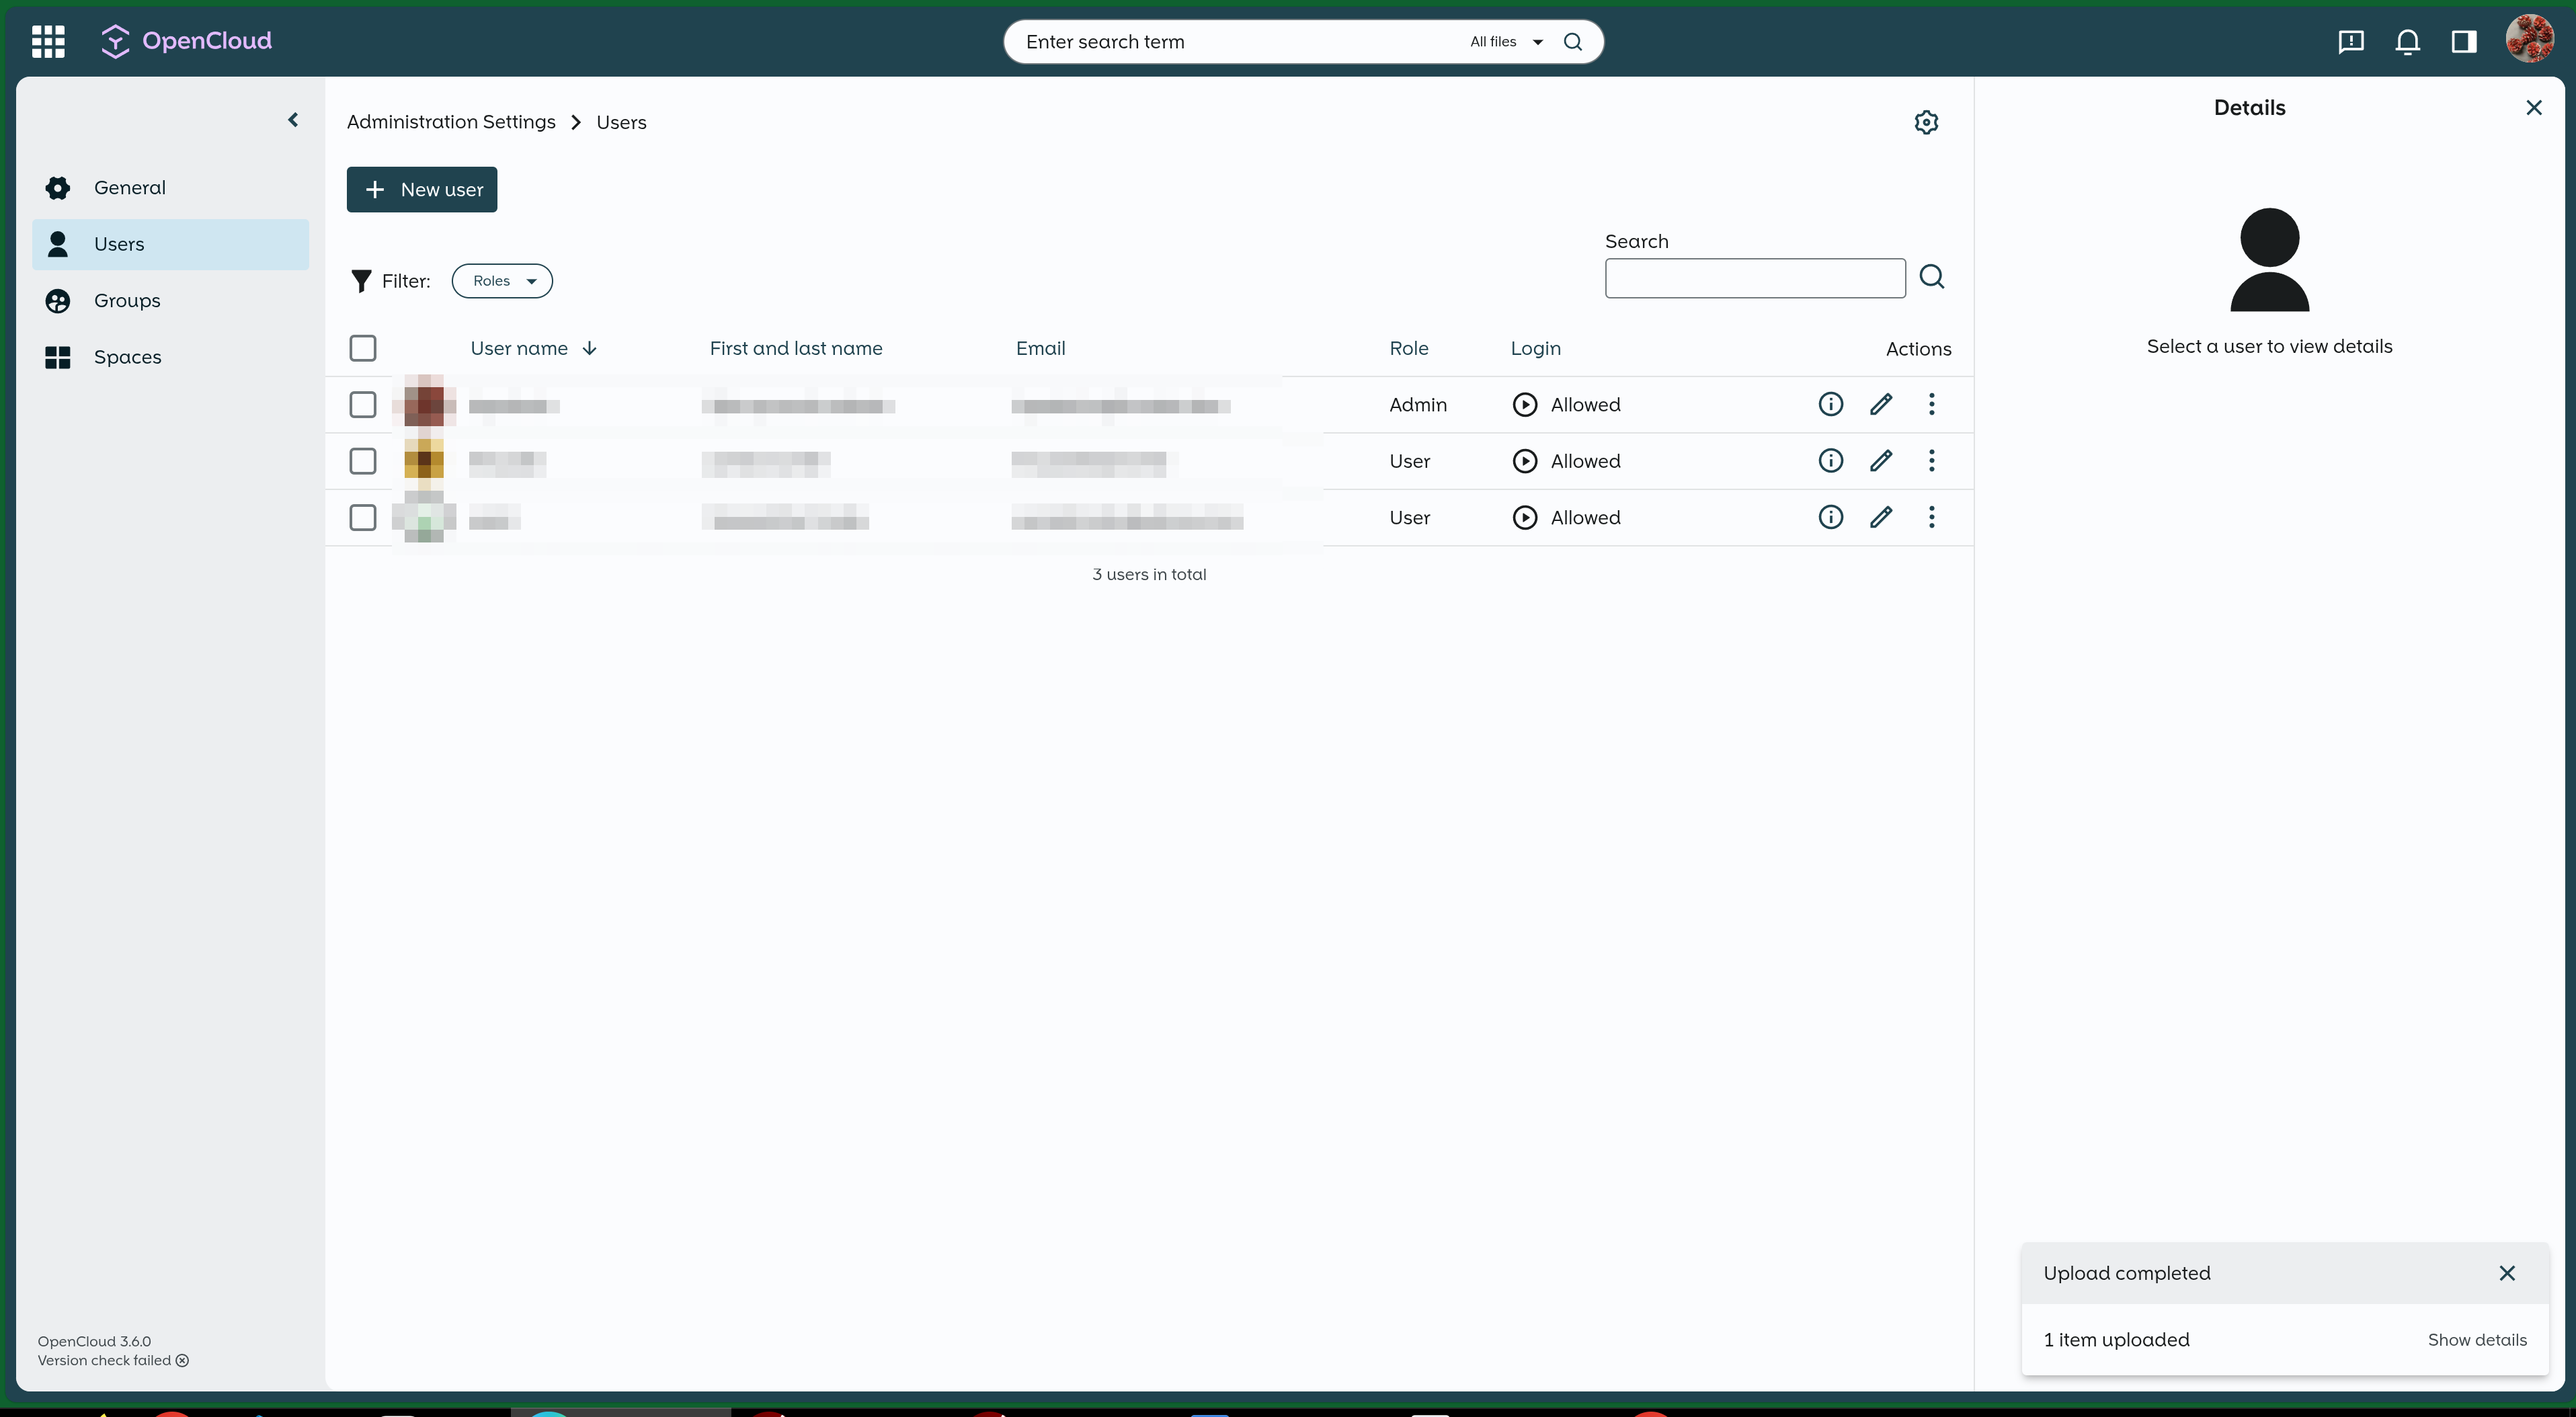Open the application switcher grid
The height and width of the screenshot is (1417, 2576).
(x=48, y=41)
